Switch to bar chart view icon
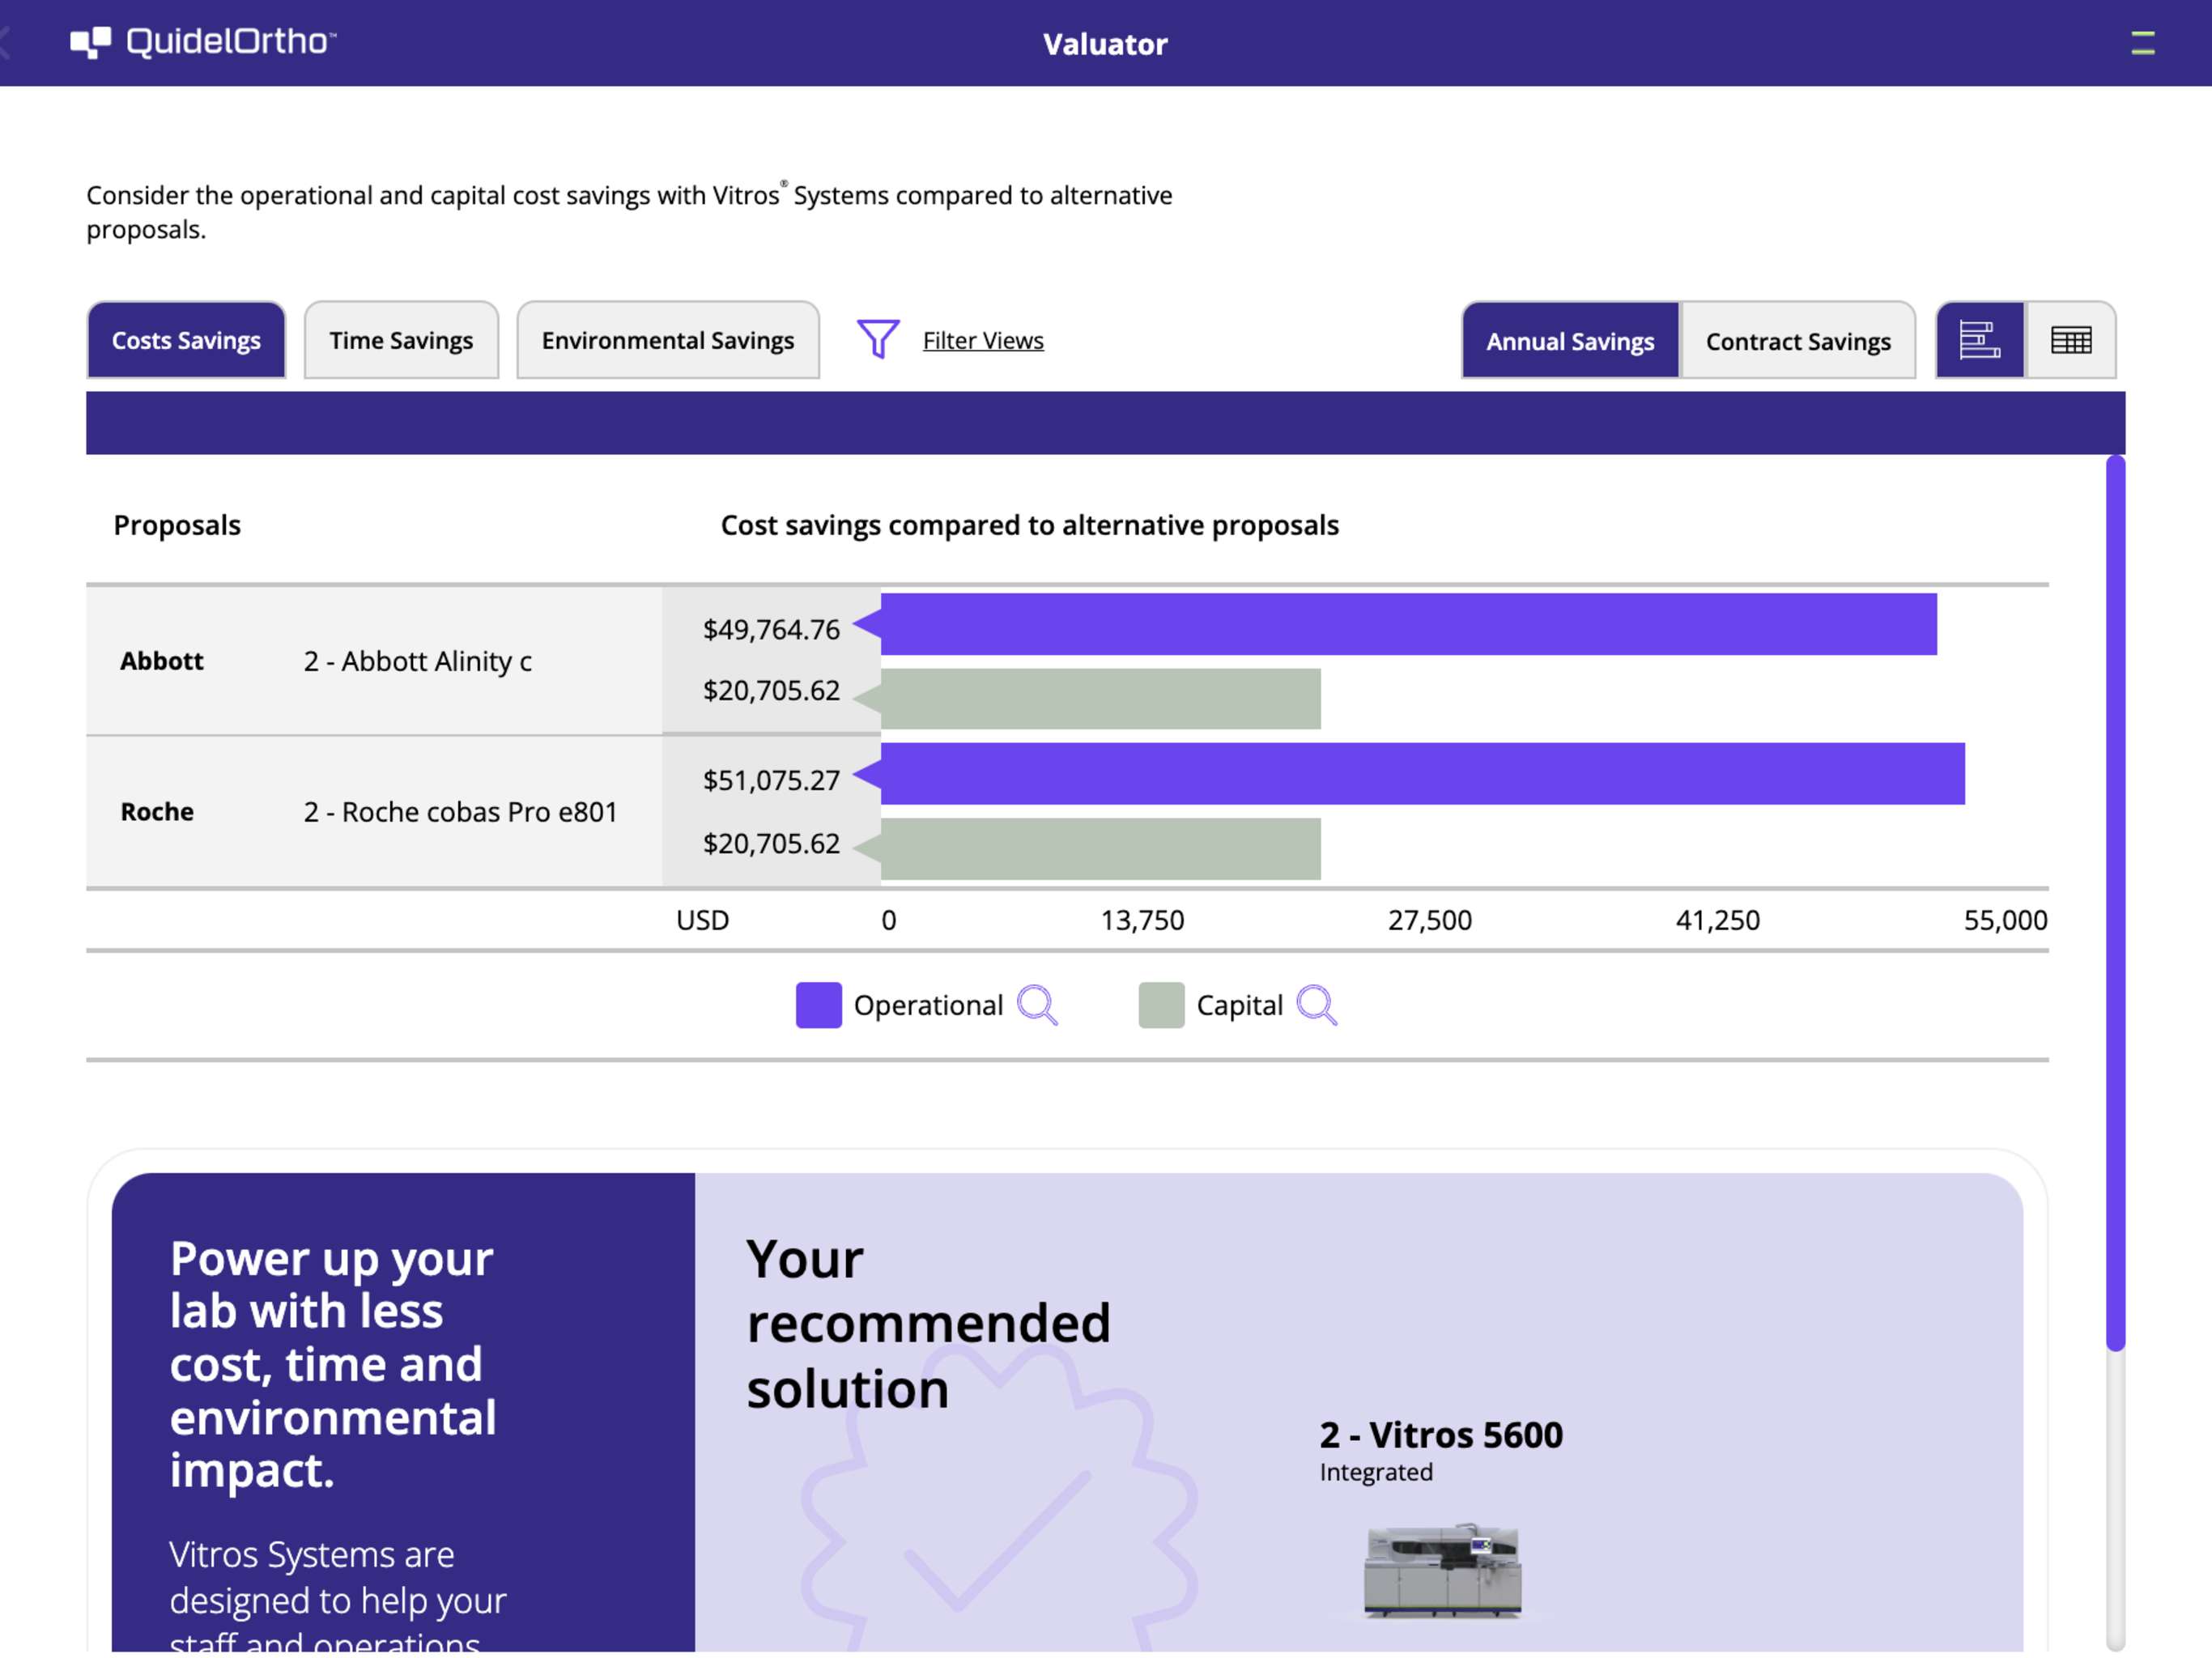 pos(1980,340)
